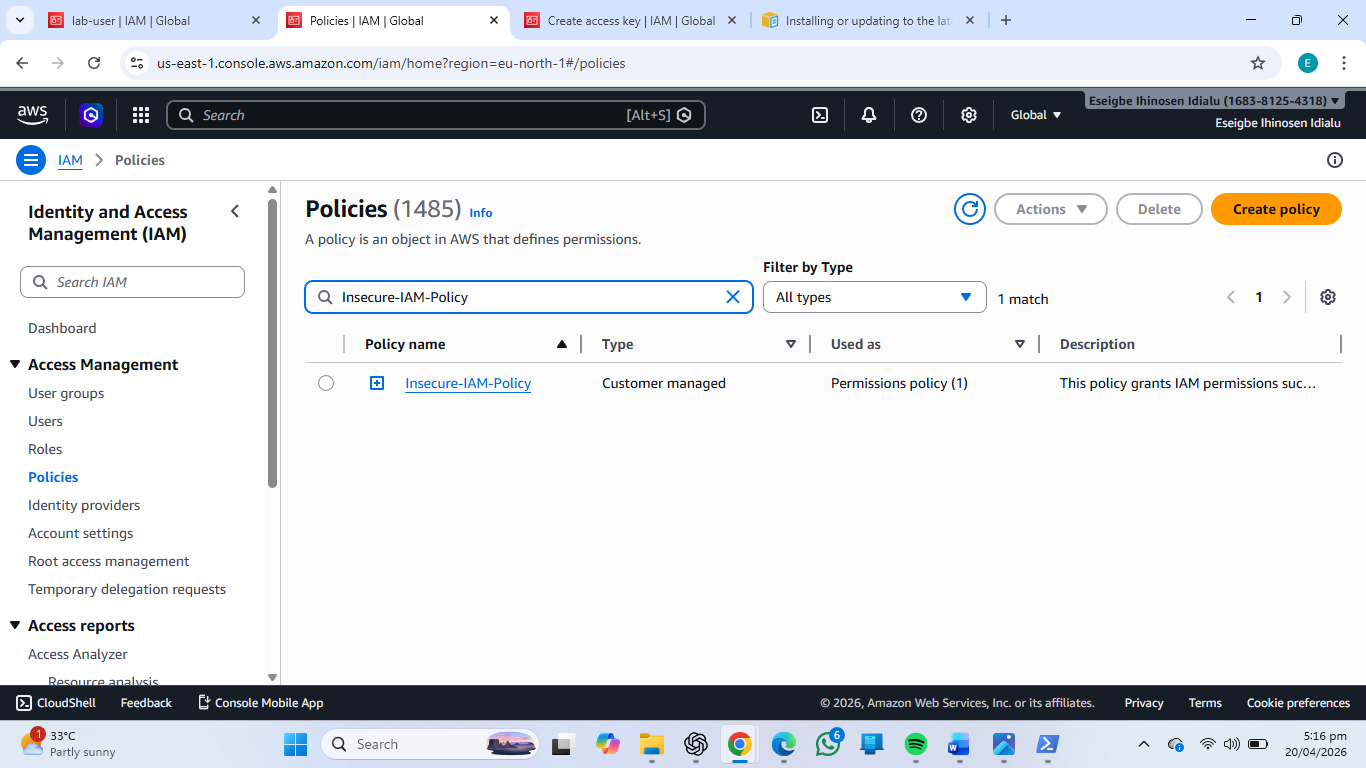
Task: Open File Explorer from the taskbar
Action: click(x=652, y=744)
